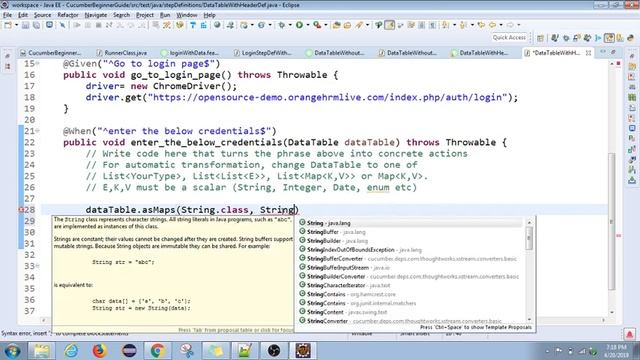Click the red error overview ruler marker
This screenshot has height=360, width=640.
pos(618,236)
